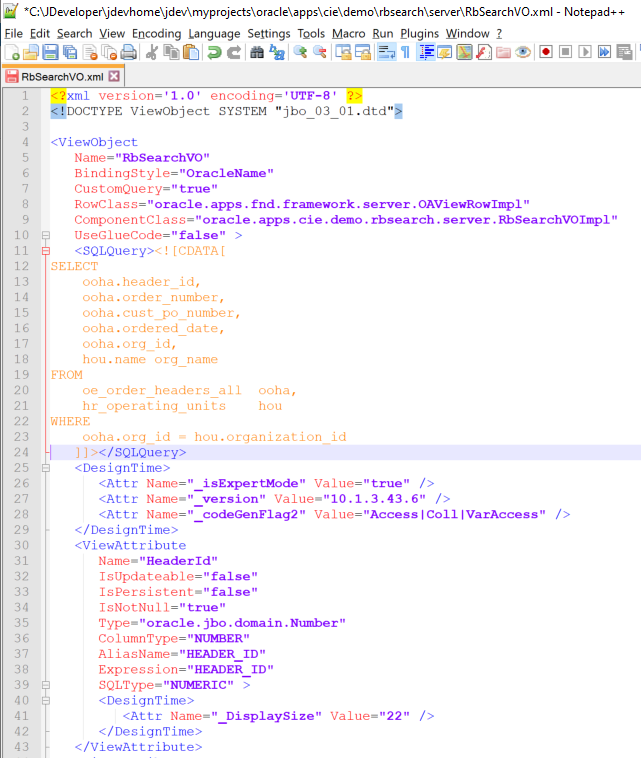Toggle the indent guide display

tap(426, 52)
